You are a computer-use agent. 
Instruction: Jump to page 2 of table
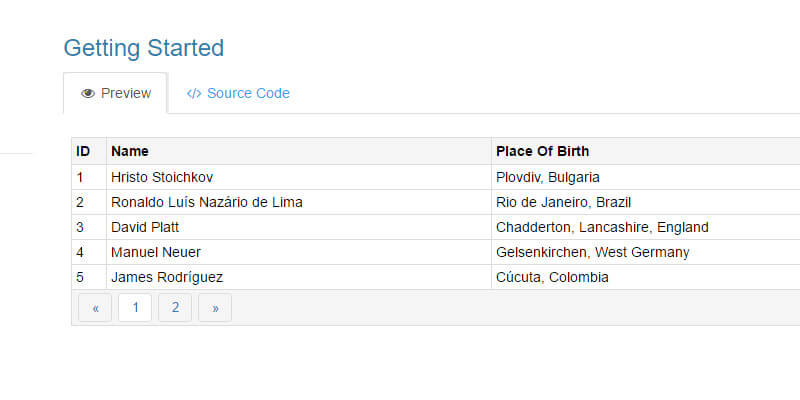(x=175, y=308)
